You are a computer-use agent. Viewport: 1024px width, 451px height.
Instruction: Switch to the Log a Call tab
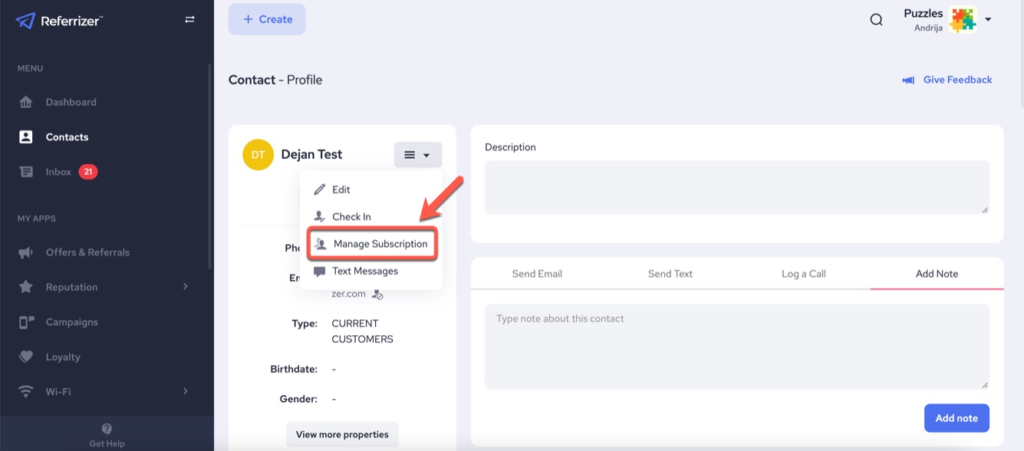[803, 274]
